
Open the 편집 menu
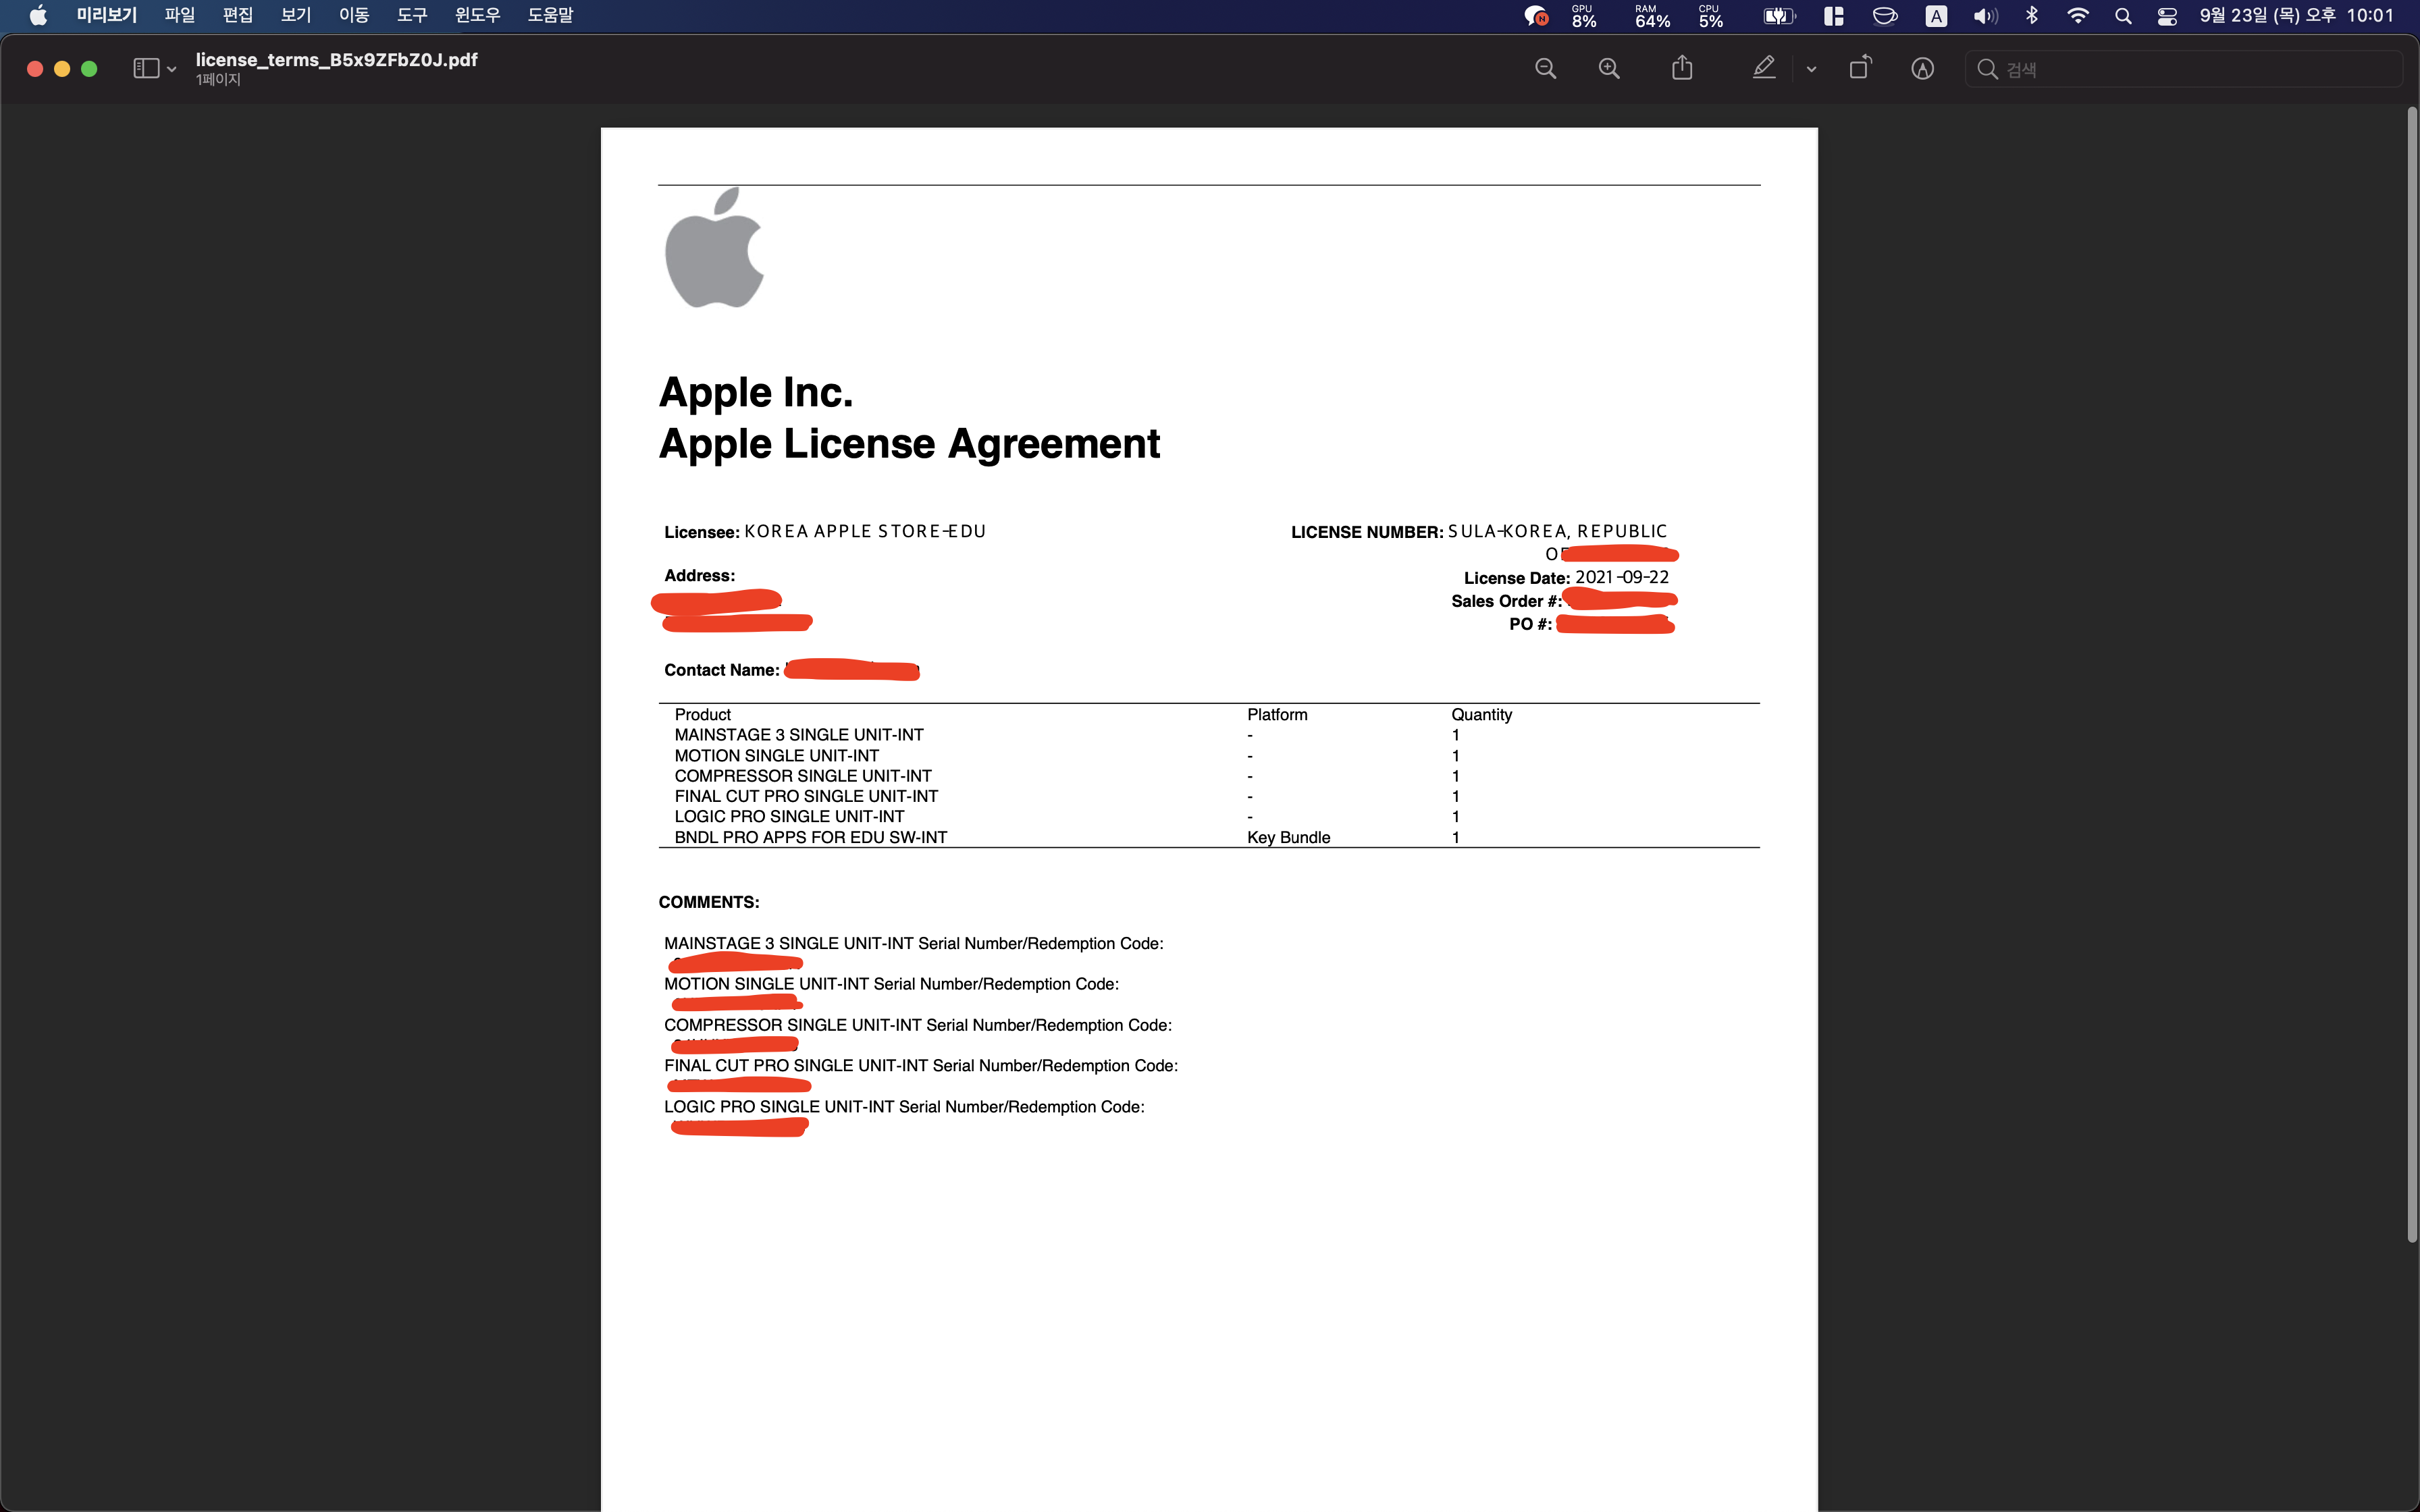click(x=238, y=15)
